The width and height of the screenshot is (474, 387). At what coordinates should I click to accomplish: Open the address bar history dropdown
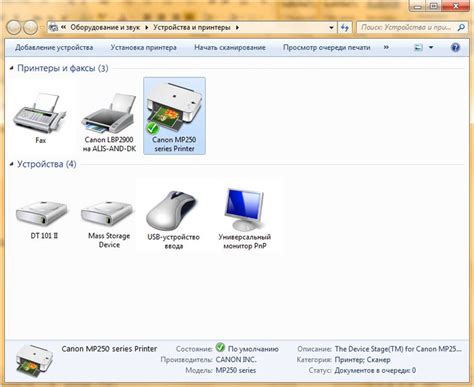(x=331, y=27)
